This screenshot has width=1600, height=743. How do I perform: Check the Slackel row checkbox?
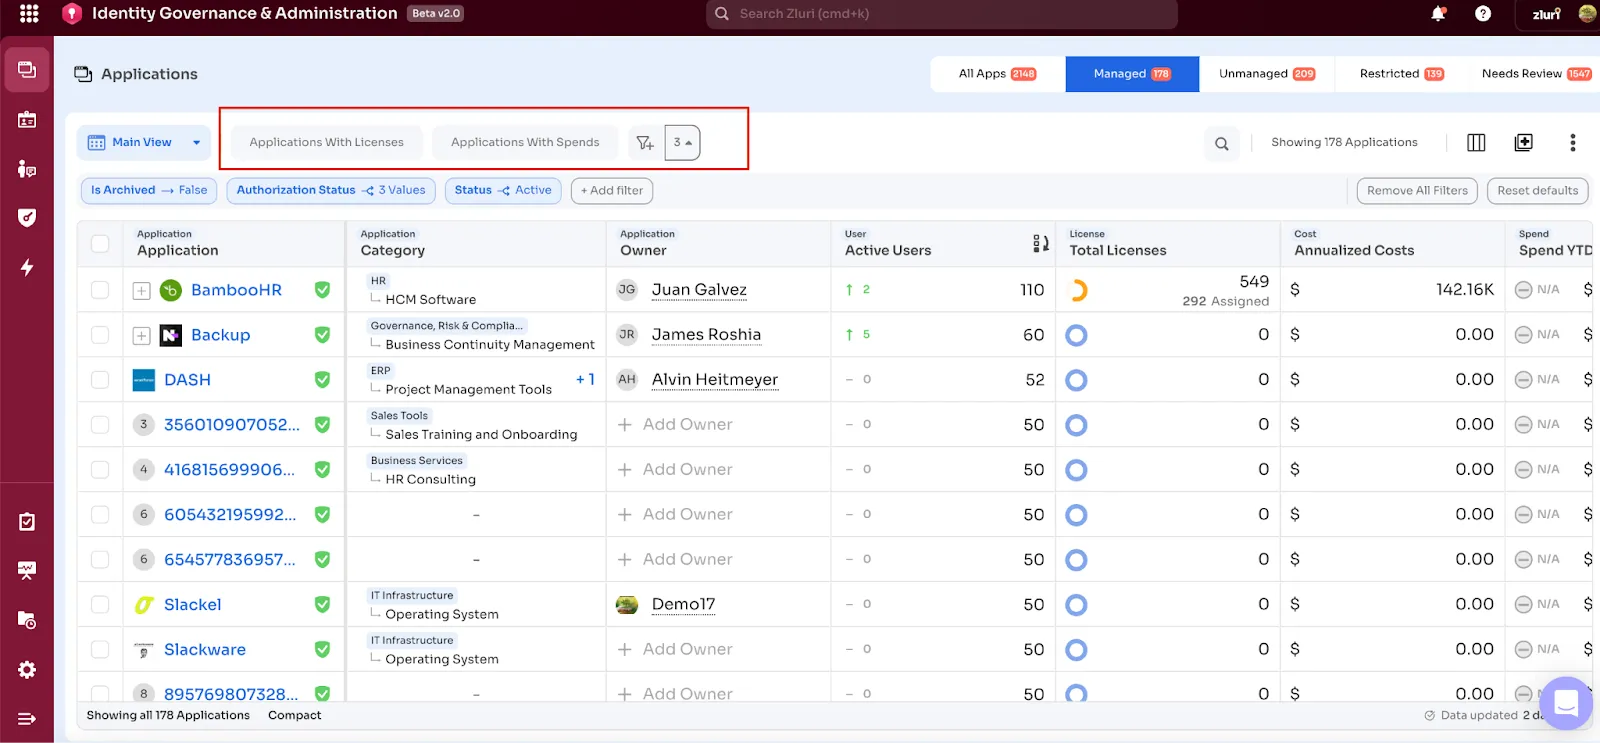pos(100,604)
